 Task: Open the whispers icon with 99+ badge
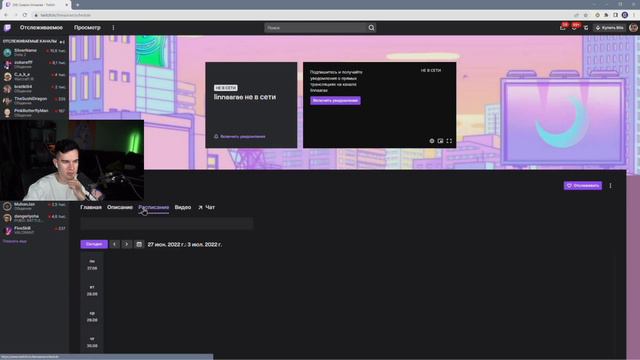pyautogui.click(x=574, y=27)
